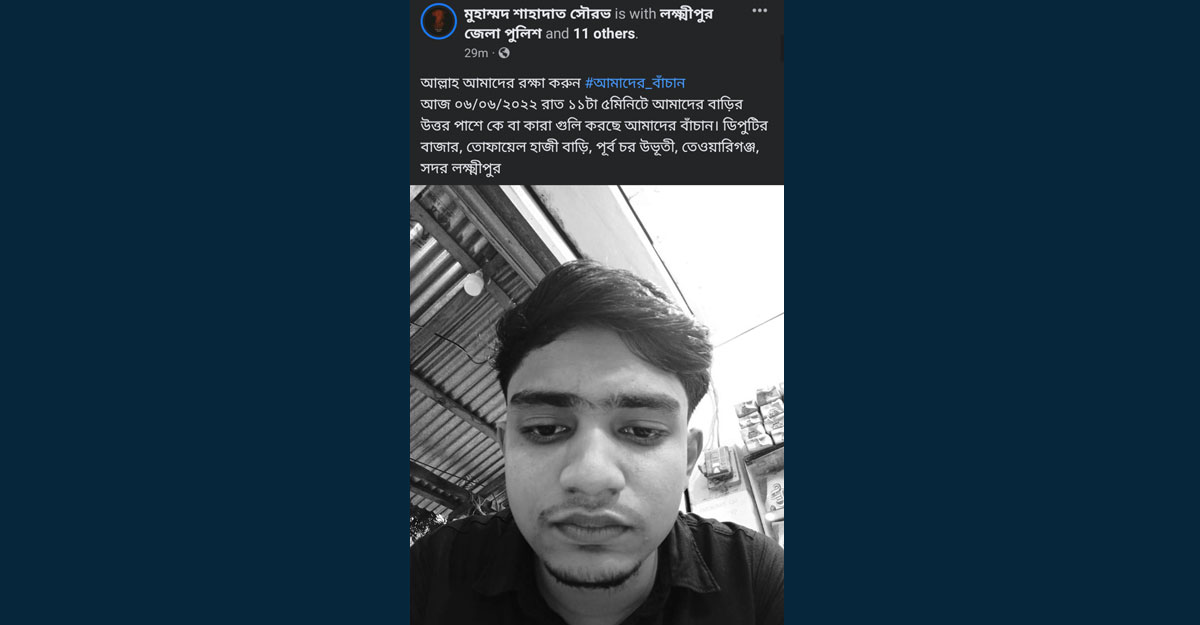Open the three-dot post options menu
Viewport: 1200px width, 625px height.
tap(760, 11)
